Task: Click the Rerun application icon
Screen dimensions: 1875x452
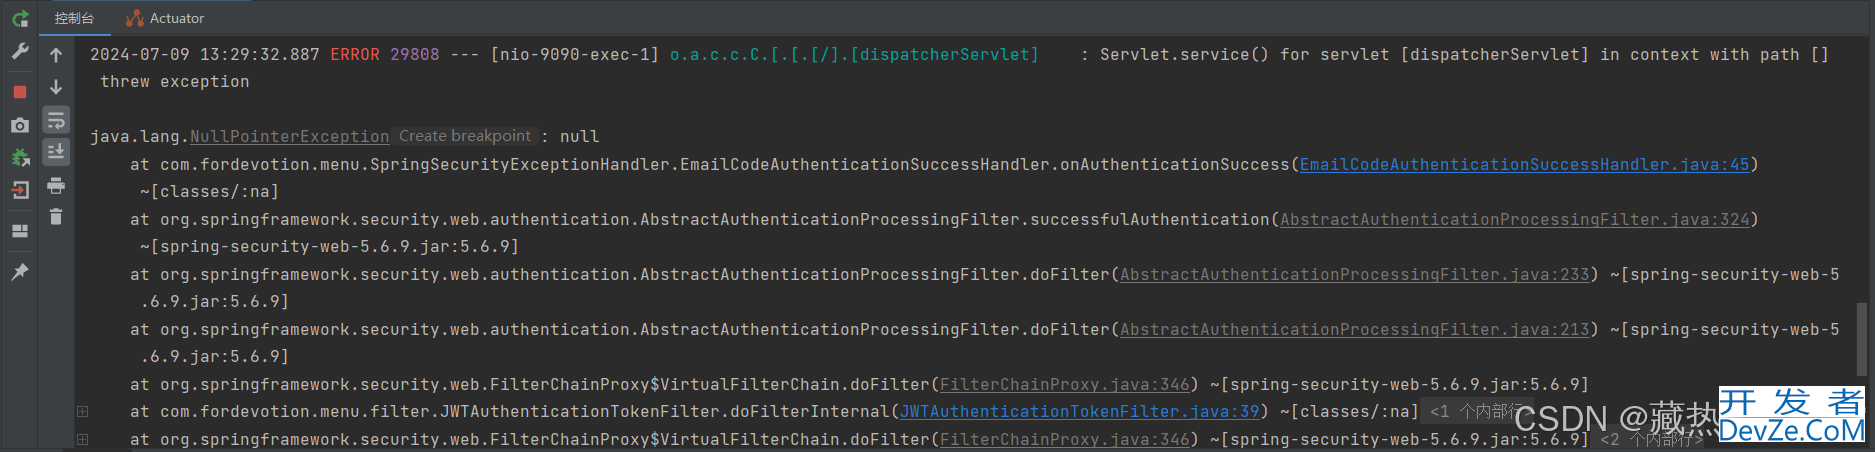Action: (19, 18)
